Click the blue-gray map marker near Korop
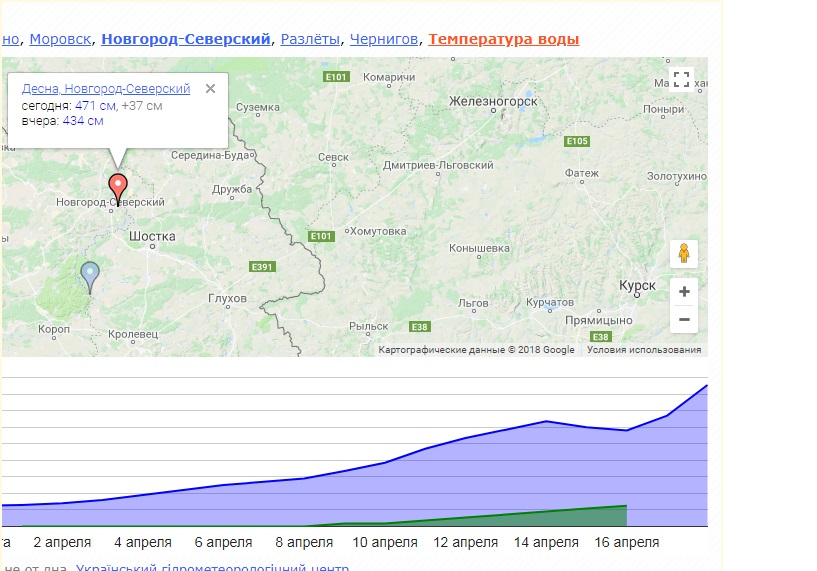 coord(90,274)
